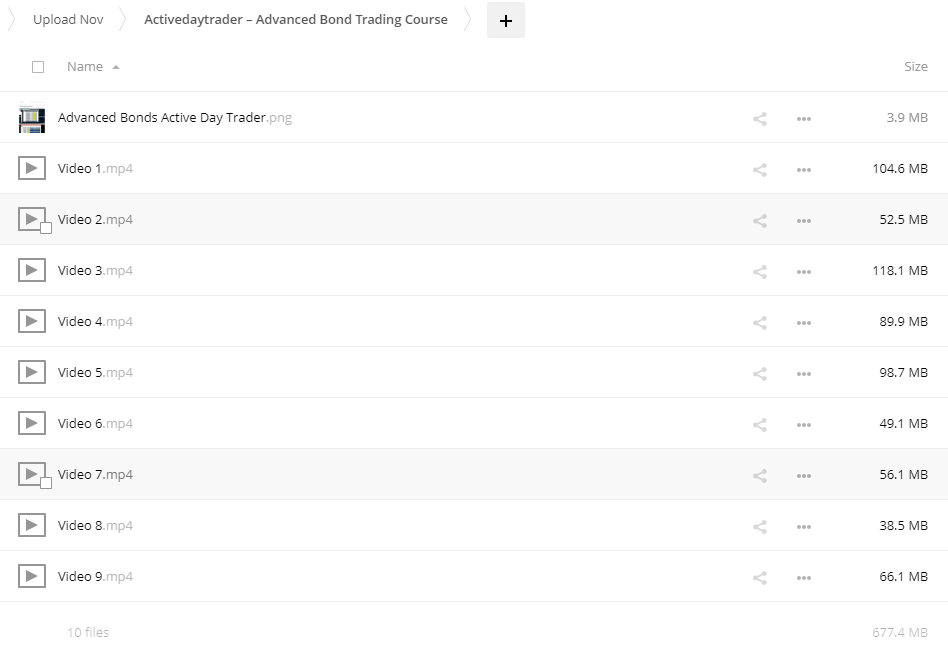Expand more options for Video 8.mp4

tap(803, 526)
